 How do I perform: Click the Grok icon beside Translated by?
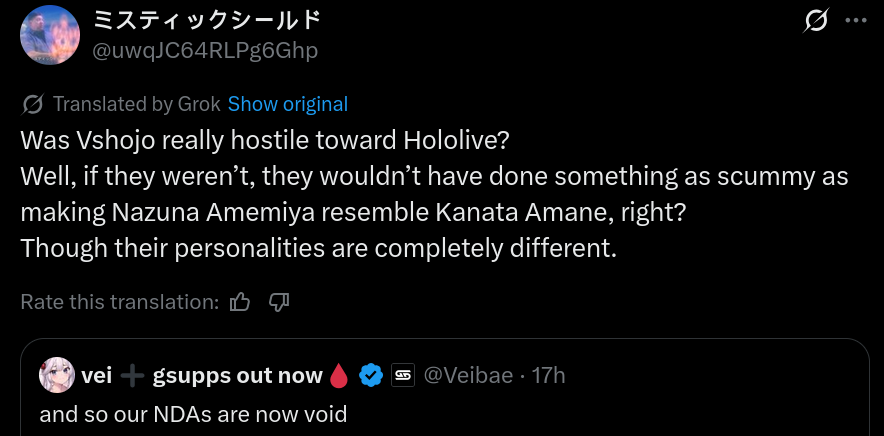pyautogui.click(x=32, y=104)
